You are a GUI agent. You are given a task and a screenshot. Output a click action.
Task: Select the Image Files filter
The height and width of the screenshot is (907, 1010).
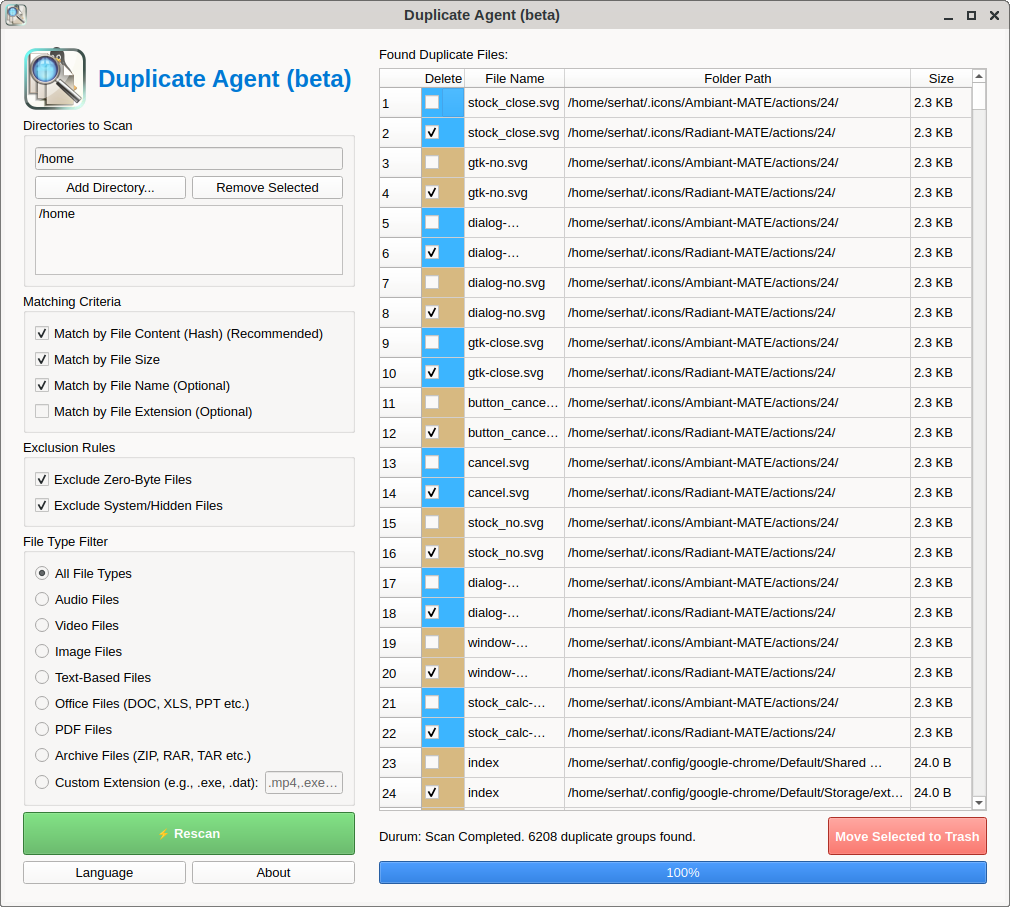(42, 652)
